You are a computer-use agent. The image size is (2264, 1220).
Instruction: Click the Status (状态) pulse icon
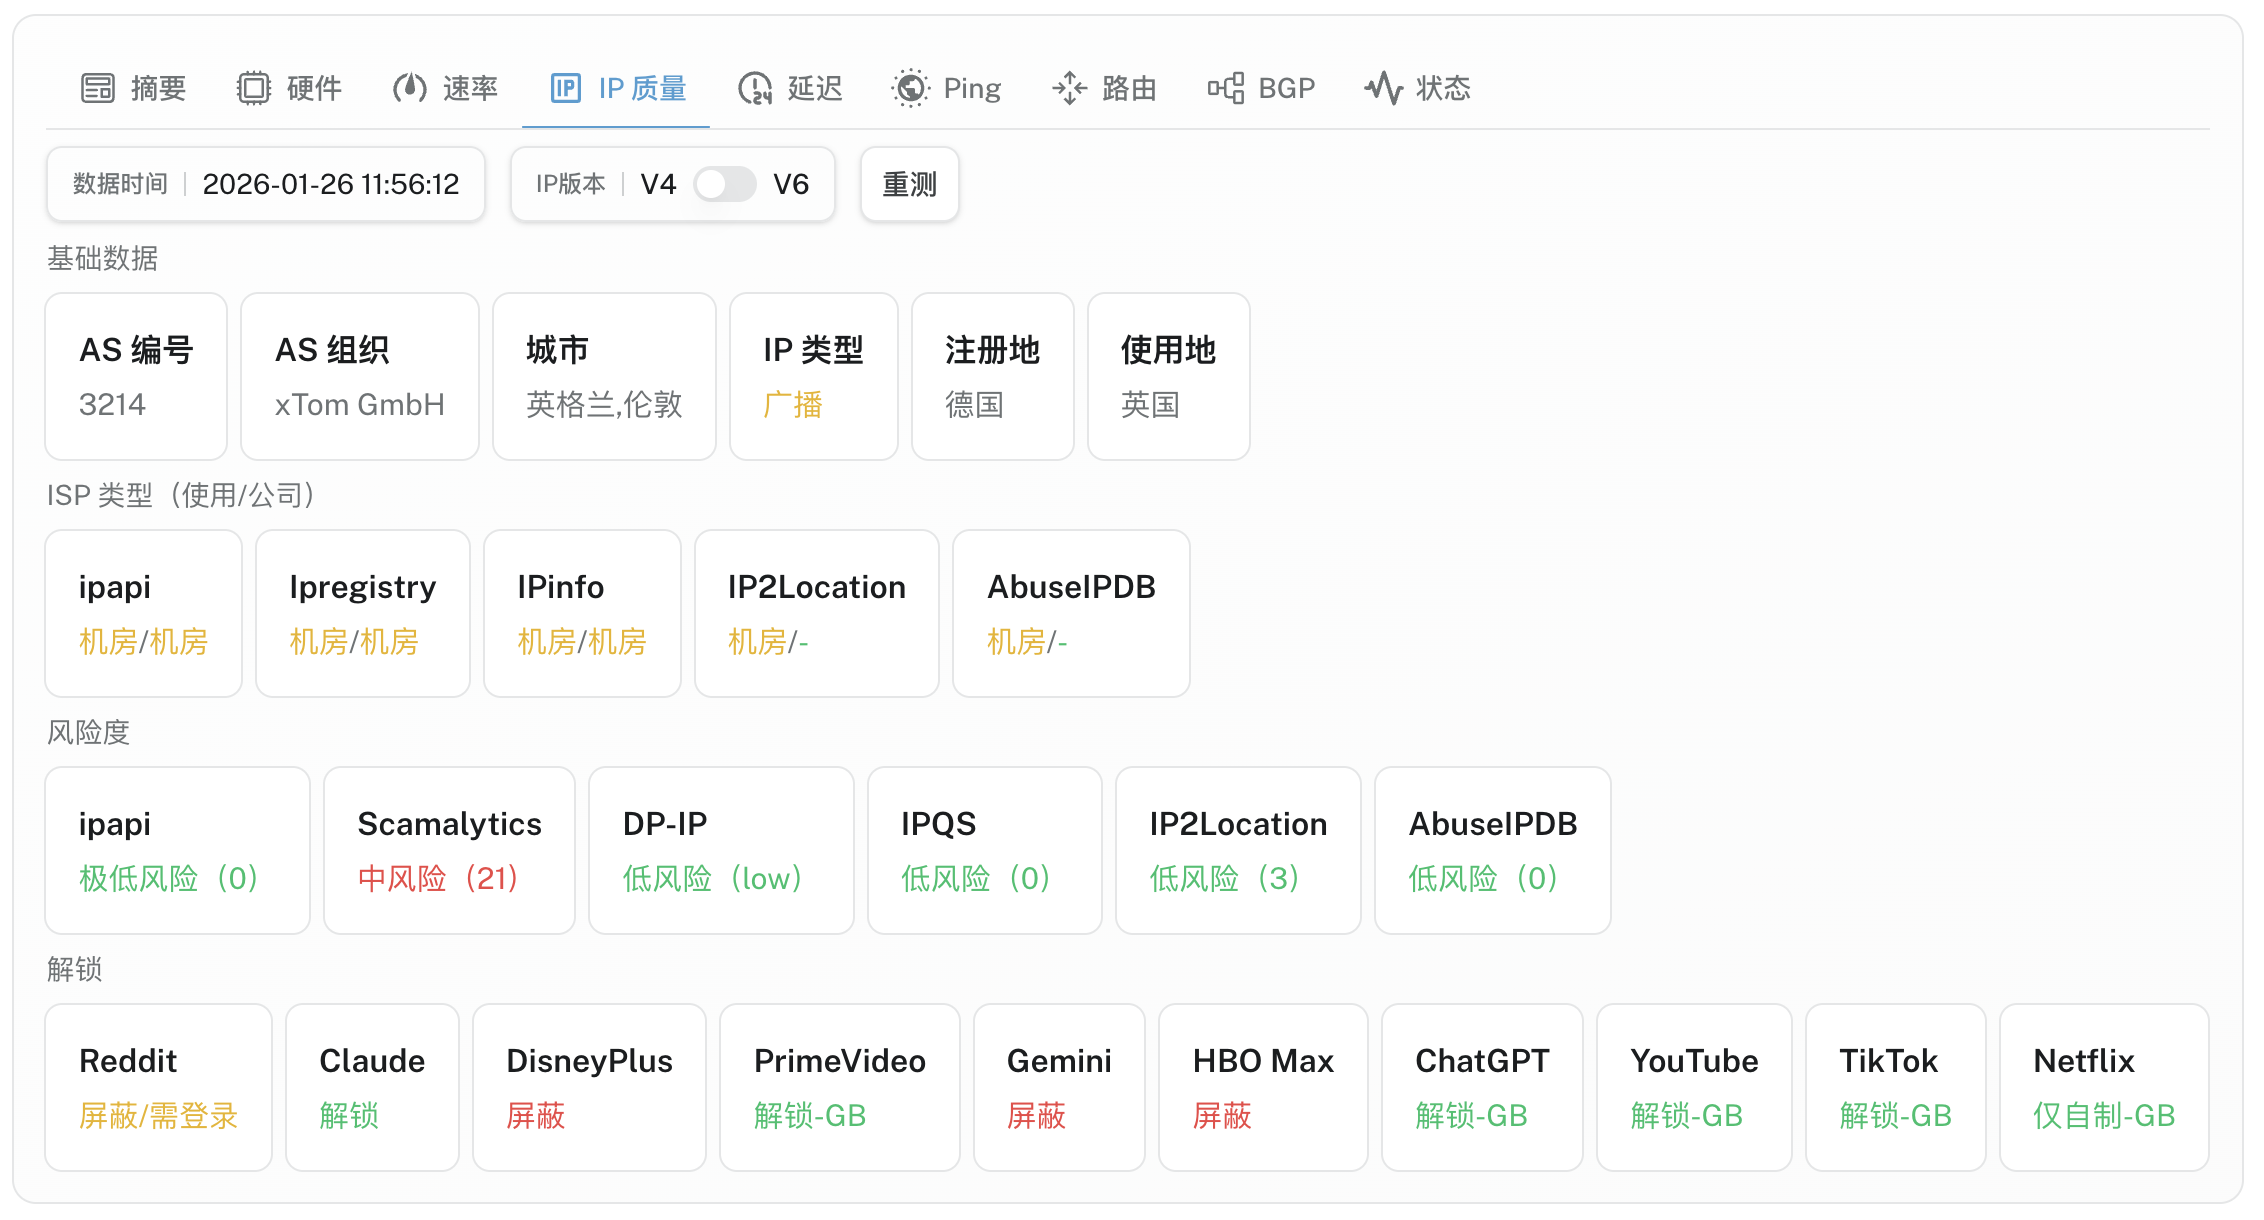click(x=1383, y=88)
